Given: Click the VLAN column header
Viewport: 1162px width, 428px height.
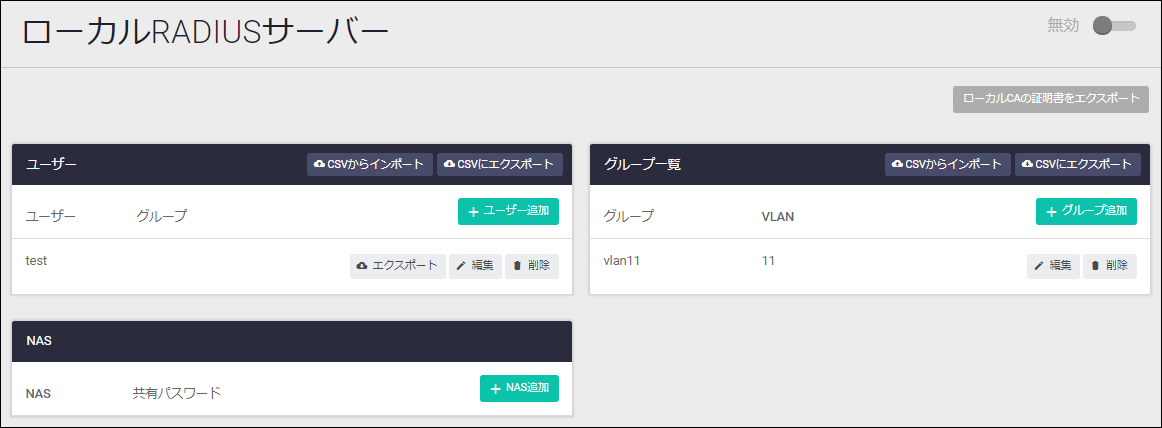Looking at the screenshot, I should tap(777, 217).
